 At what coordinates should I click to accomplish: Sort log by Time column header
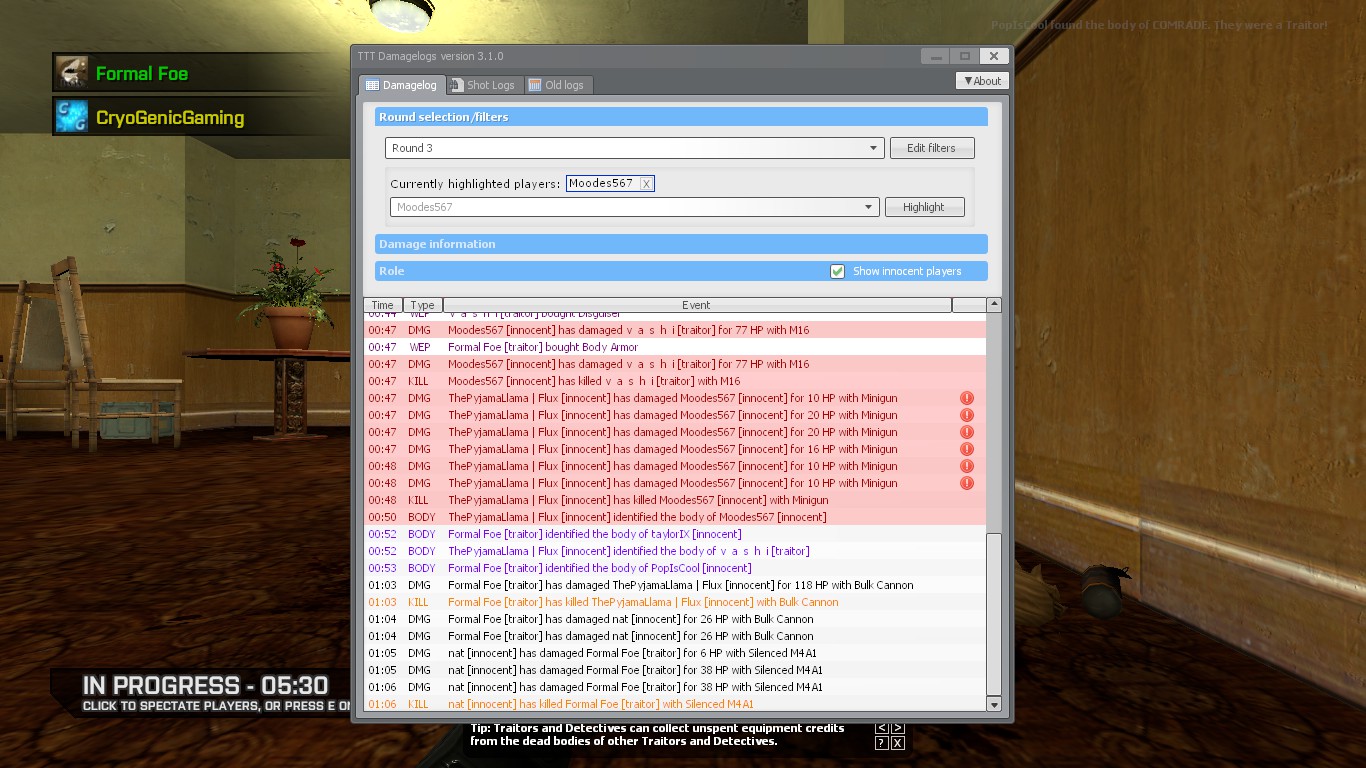(x=383, y=305)
